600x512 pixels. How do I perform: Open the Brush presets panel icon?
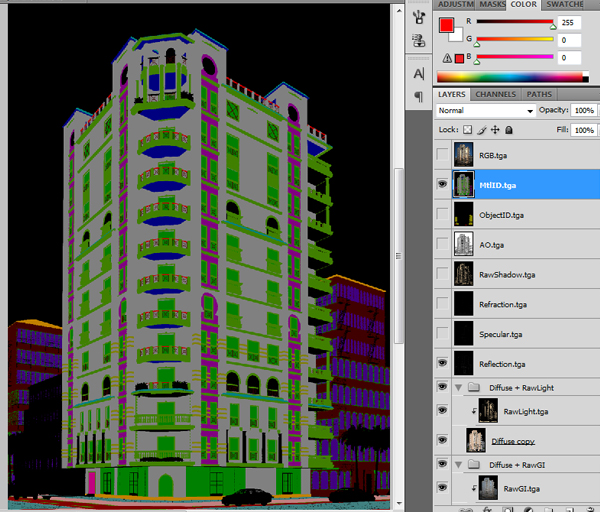click(x=419, y=18)
